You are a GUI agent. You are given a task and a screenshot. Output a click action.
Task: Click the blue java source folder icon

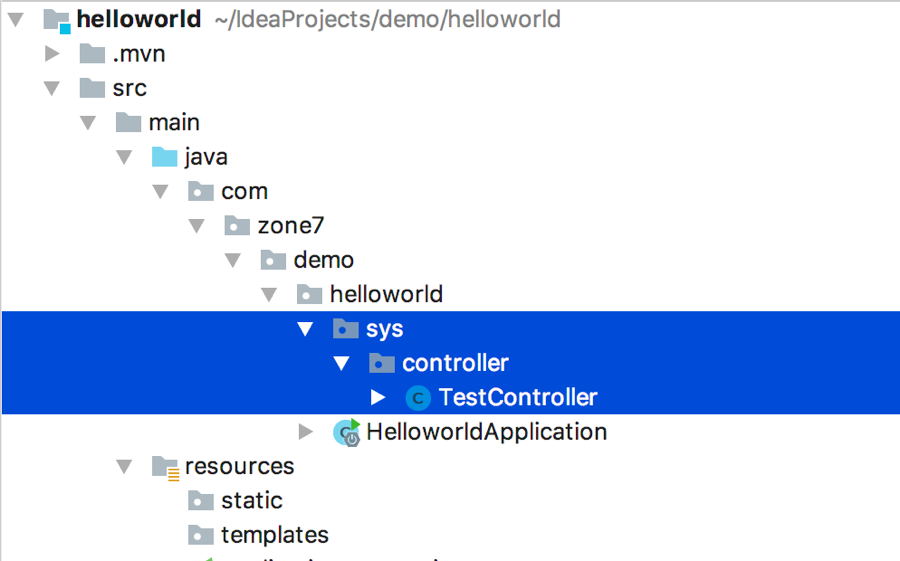pyautogui.click(x=165, y=157)
